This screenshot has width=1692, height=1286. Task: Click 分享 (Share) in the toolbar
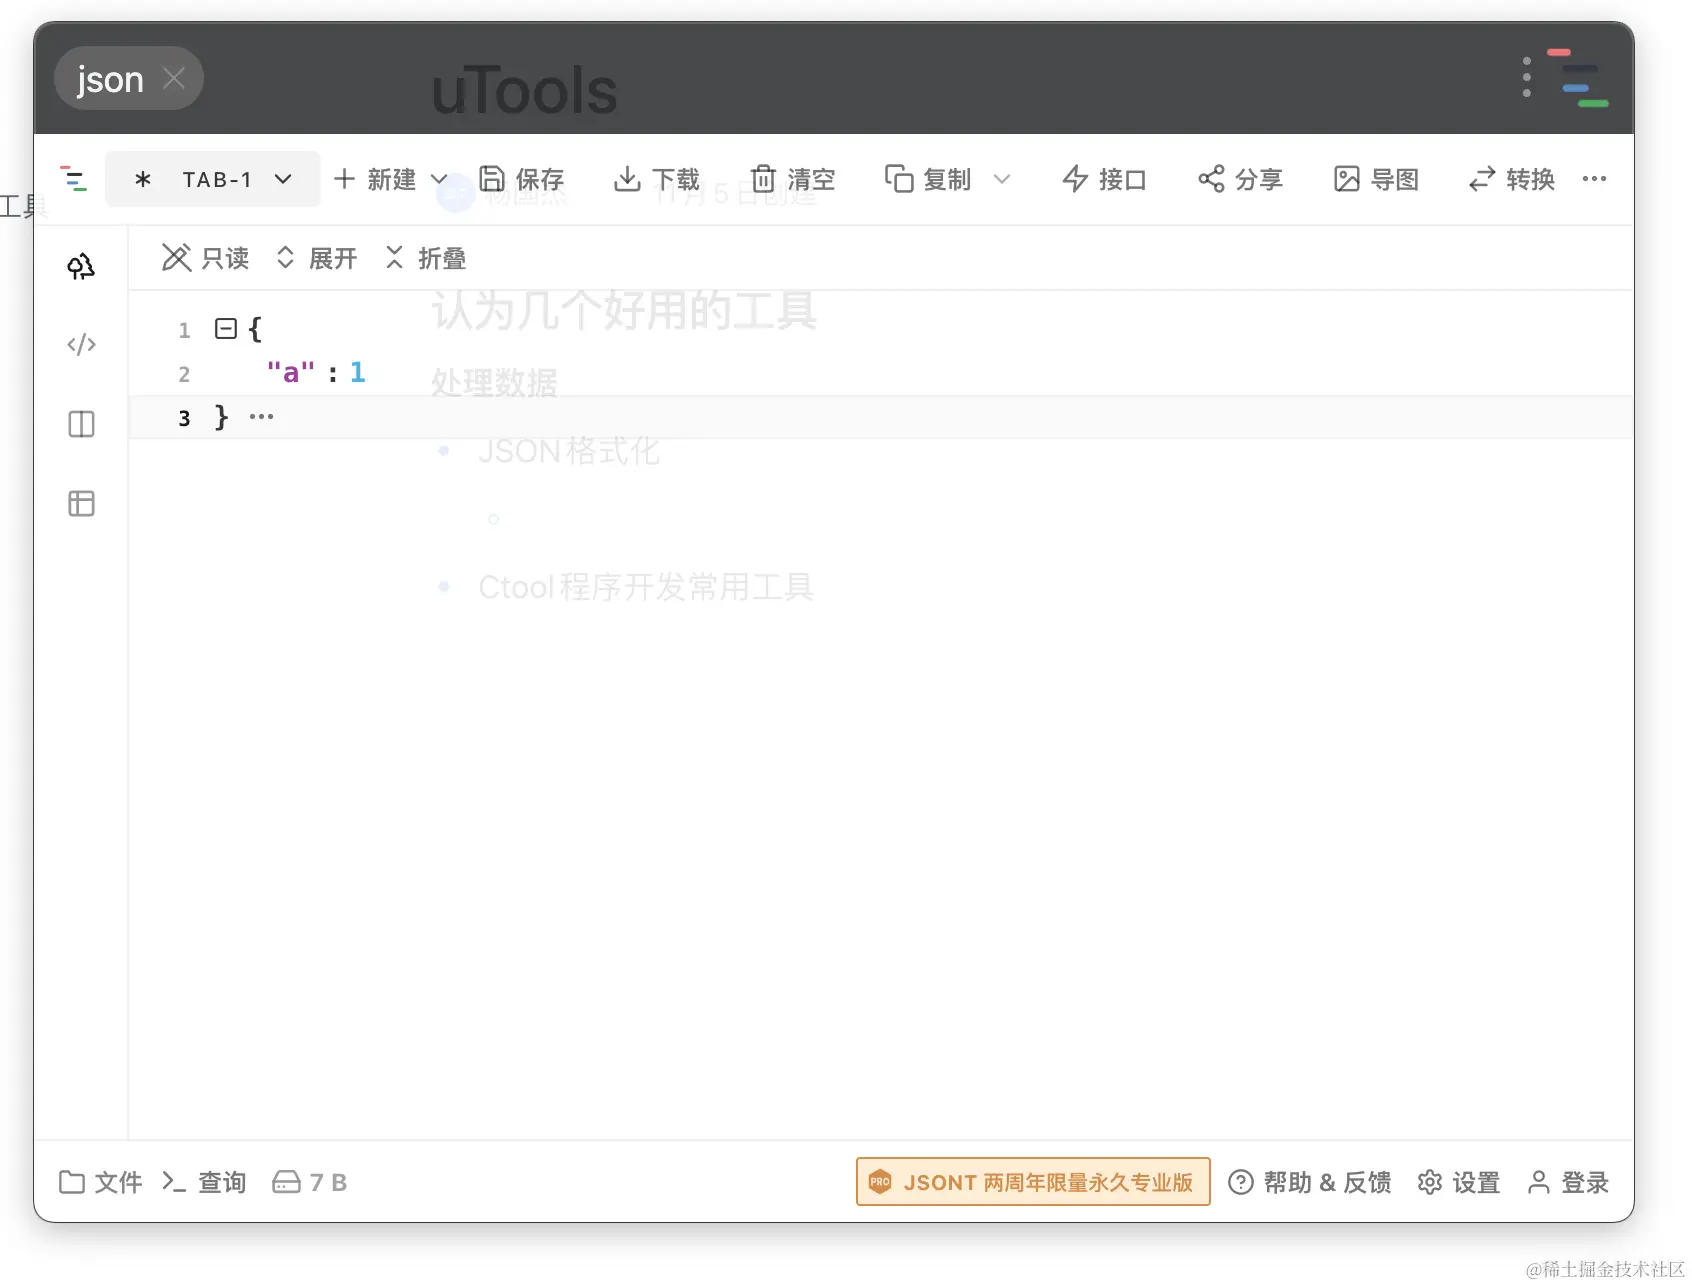[1240, 179]
